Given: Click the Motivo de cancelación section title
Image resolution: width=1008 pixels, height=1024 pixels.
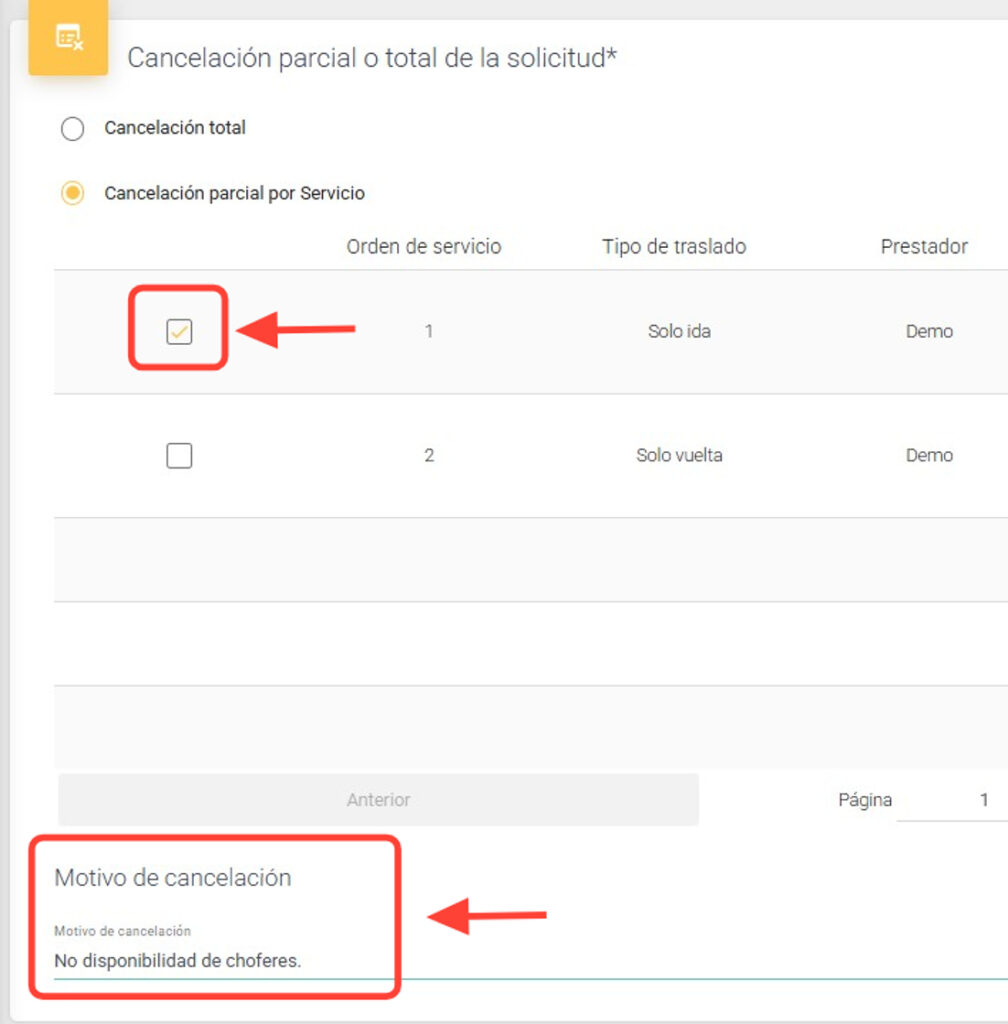Looking at the screenshot, I should 173,878.
